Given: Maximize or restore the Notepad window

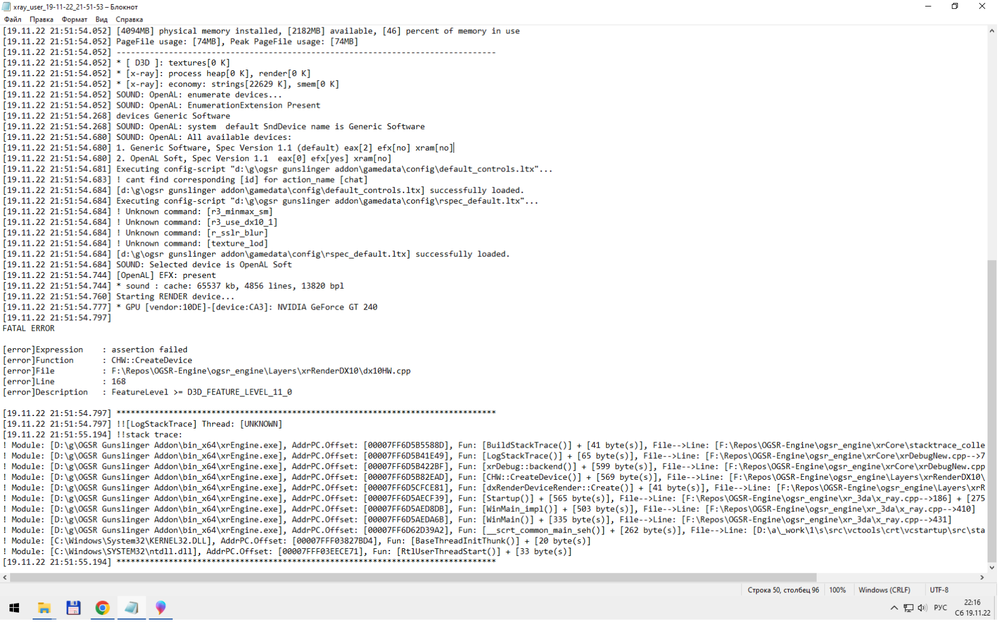Looking at the screenshot, I should click(x=955, y=6).
